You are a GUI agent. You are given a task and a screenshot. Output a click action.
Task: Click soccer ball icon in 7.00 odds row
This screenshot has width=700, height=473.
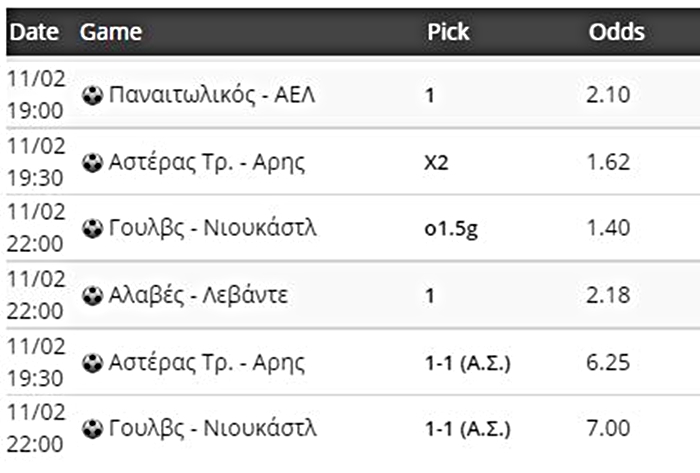click(93, 429)
